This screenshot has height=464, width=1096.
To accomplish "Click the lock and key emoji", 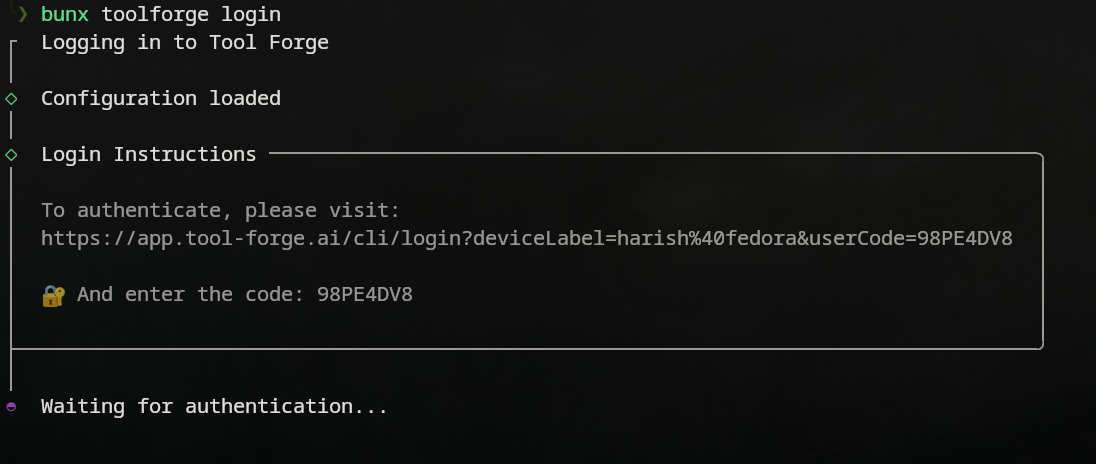I will tap(53, 295).
